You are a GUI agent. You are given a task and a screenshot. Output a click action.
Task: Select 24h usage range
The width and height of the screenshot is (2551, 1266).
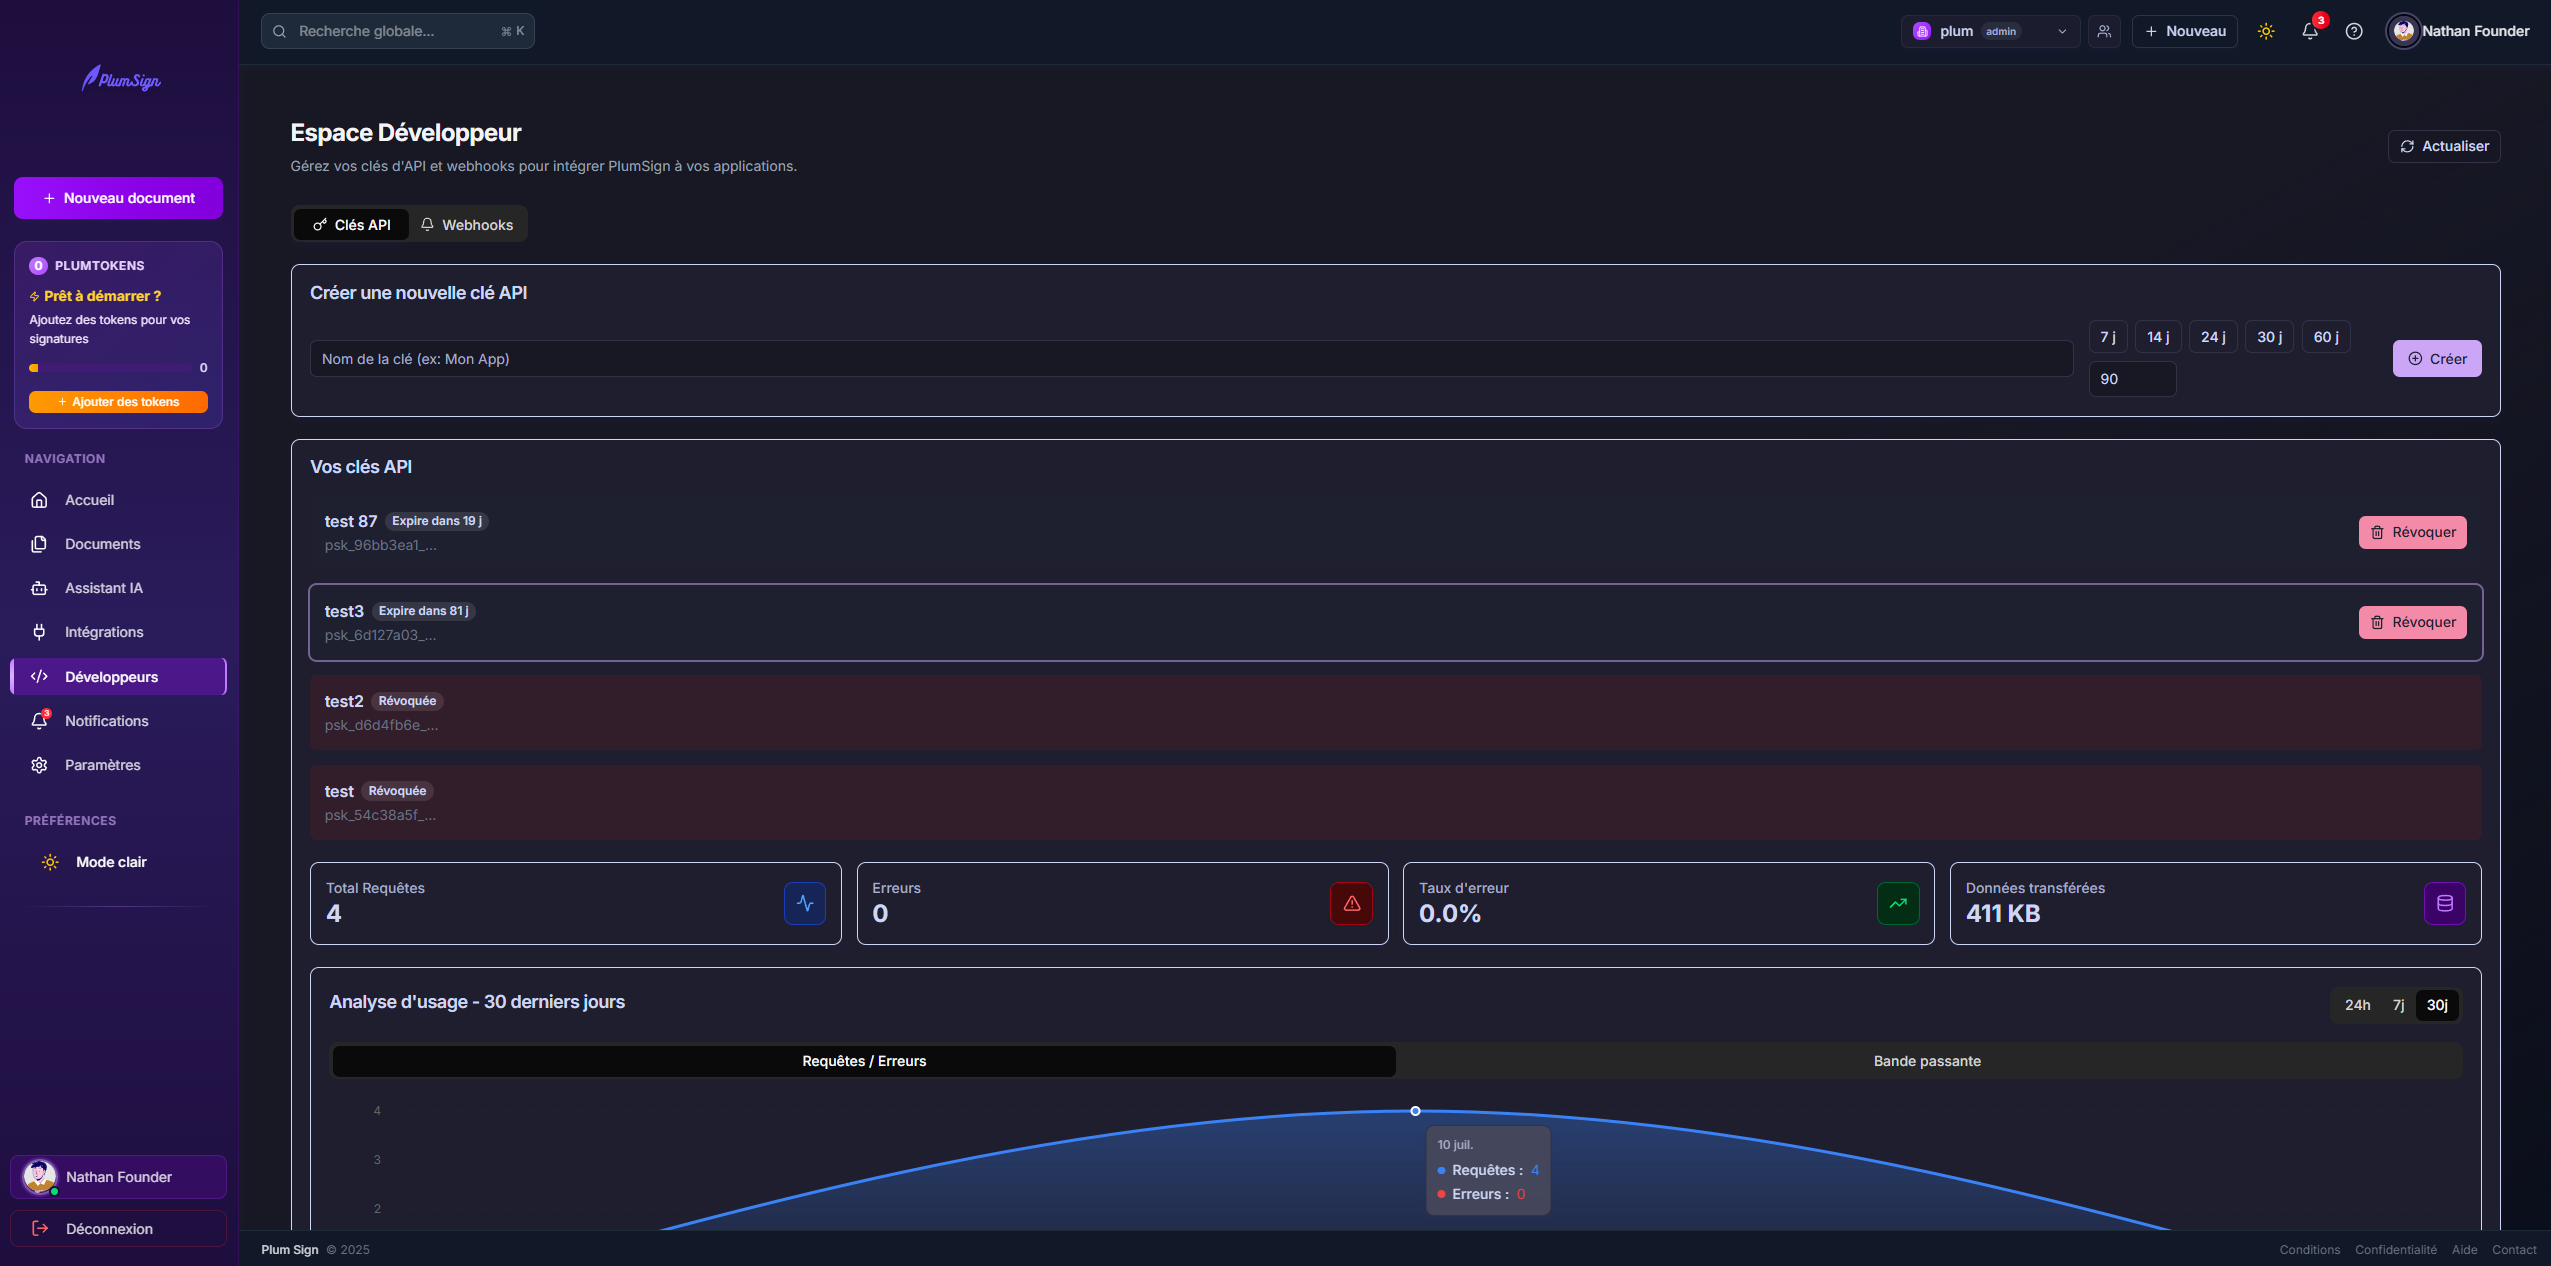pyautogui.click(x=2357, y=1005)
